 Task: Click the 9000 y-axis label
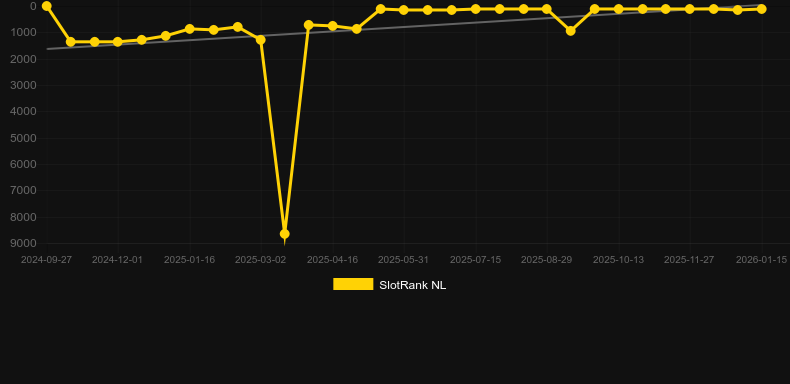23,243
